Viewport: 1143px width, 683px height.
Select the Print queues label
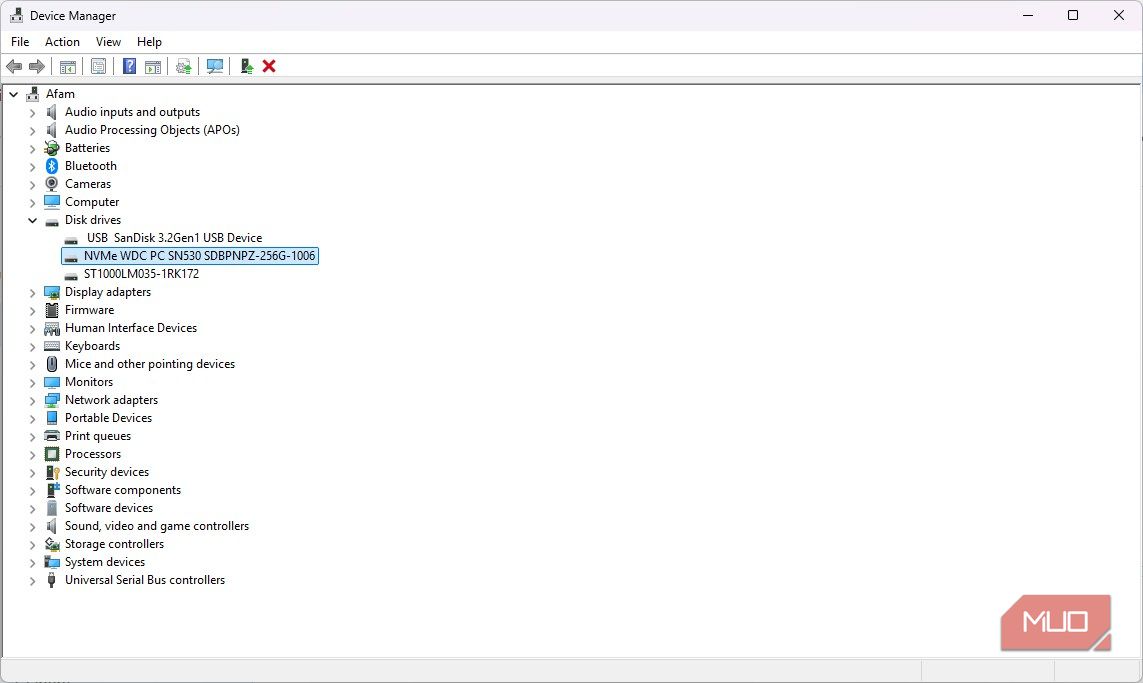[98, 436]
